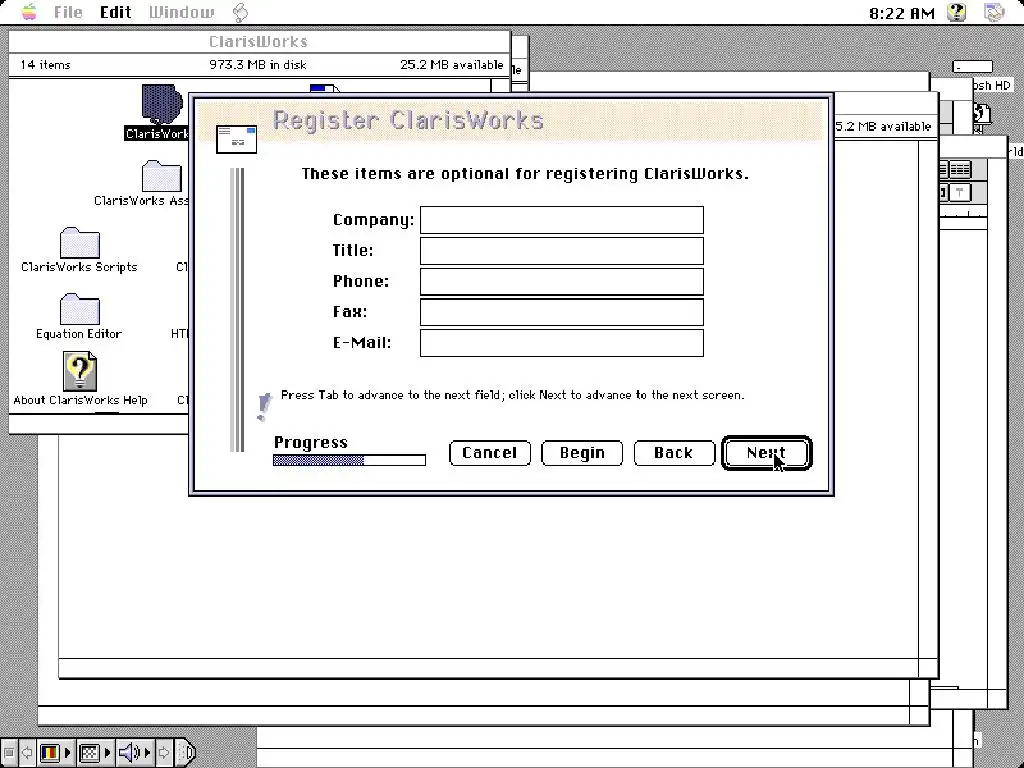This screenshot has width=1024, height=768.
Task: Click the Begin button
Action: click(582, 453)
